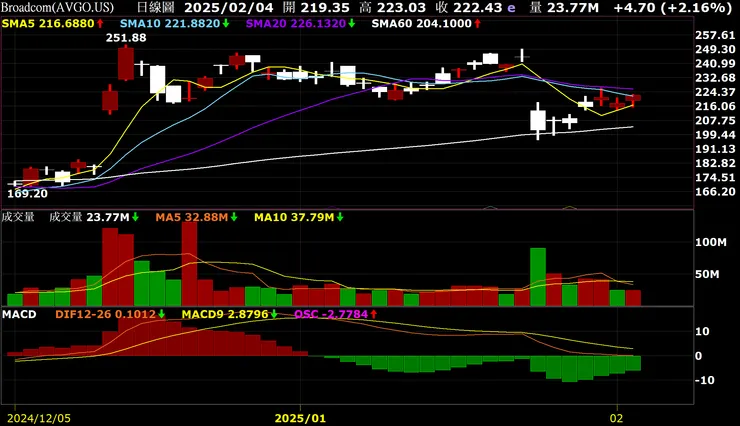The width and height of the screenshot is (740, 426).
Task: Click the low price label 169.20
Action: click(27, 193)
